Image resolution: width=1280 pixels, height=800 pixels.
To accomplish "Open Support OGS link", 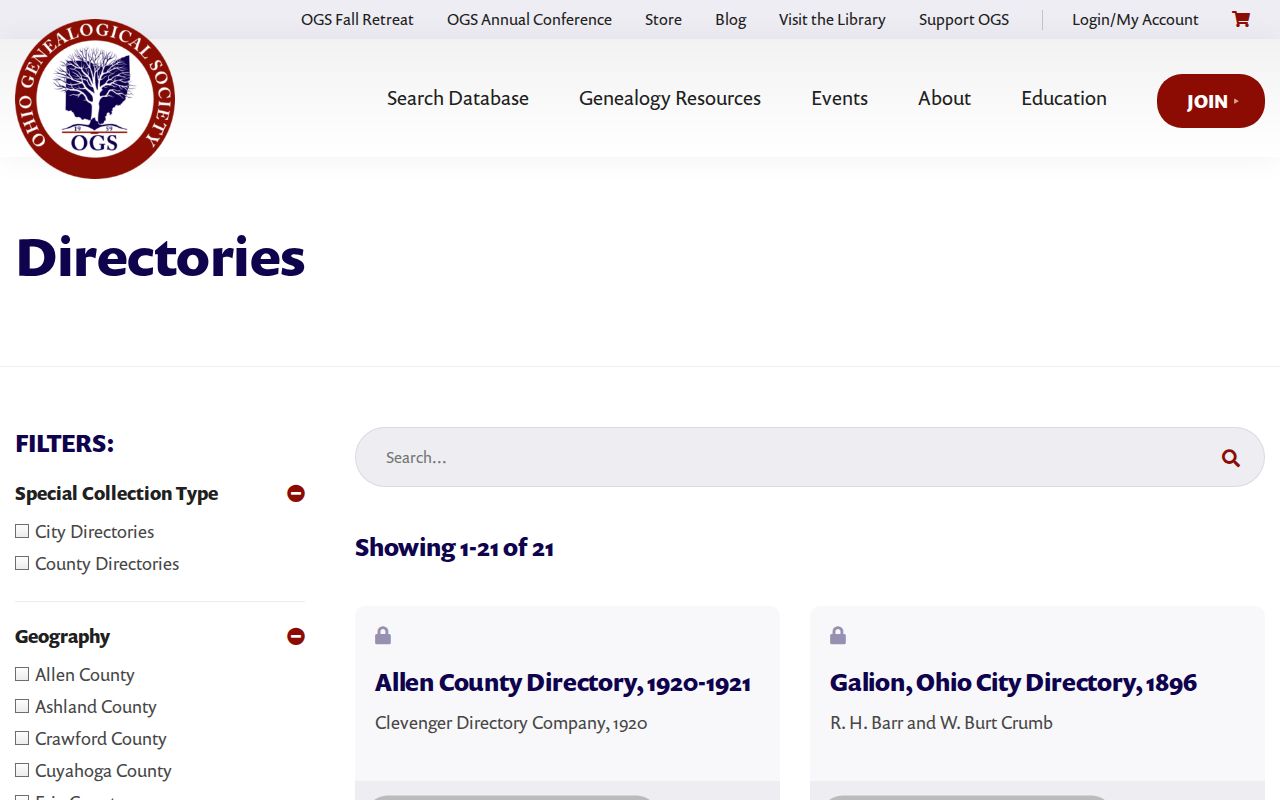I will click(x=964, y=19).
